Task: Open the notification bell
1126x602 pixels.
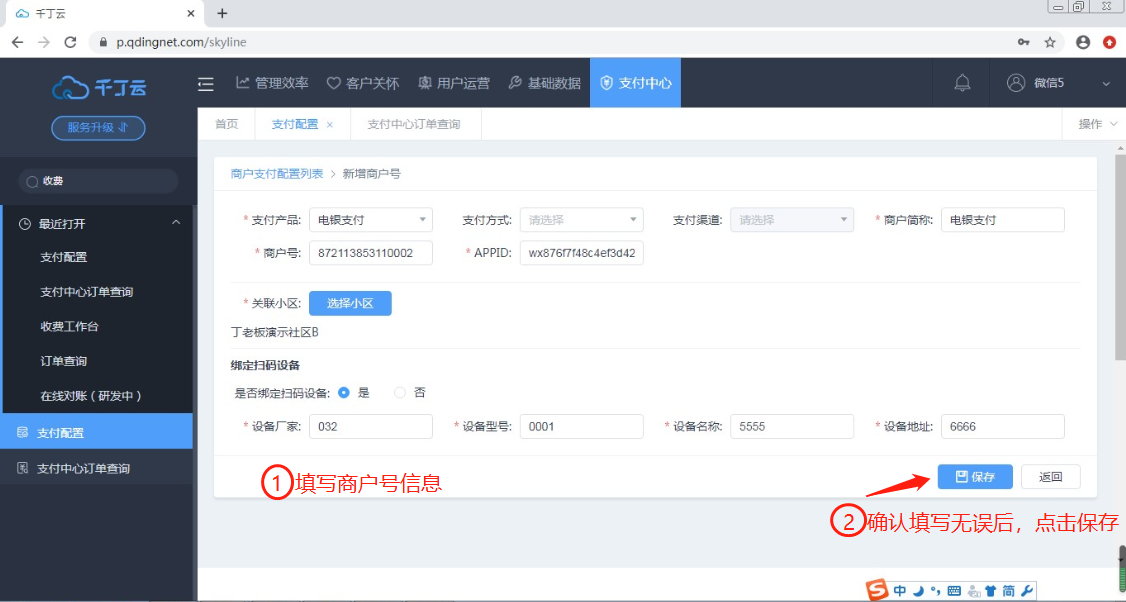Action: tap(962, 83)
